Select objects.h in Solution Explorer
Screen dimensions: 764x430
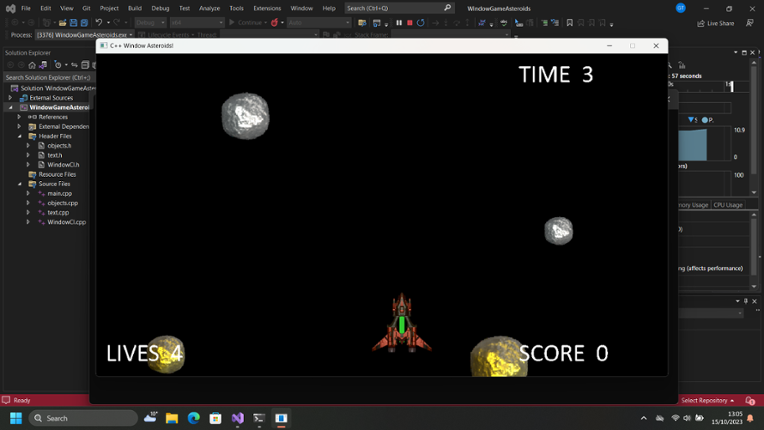point(59,146)
